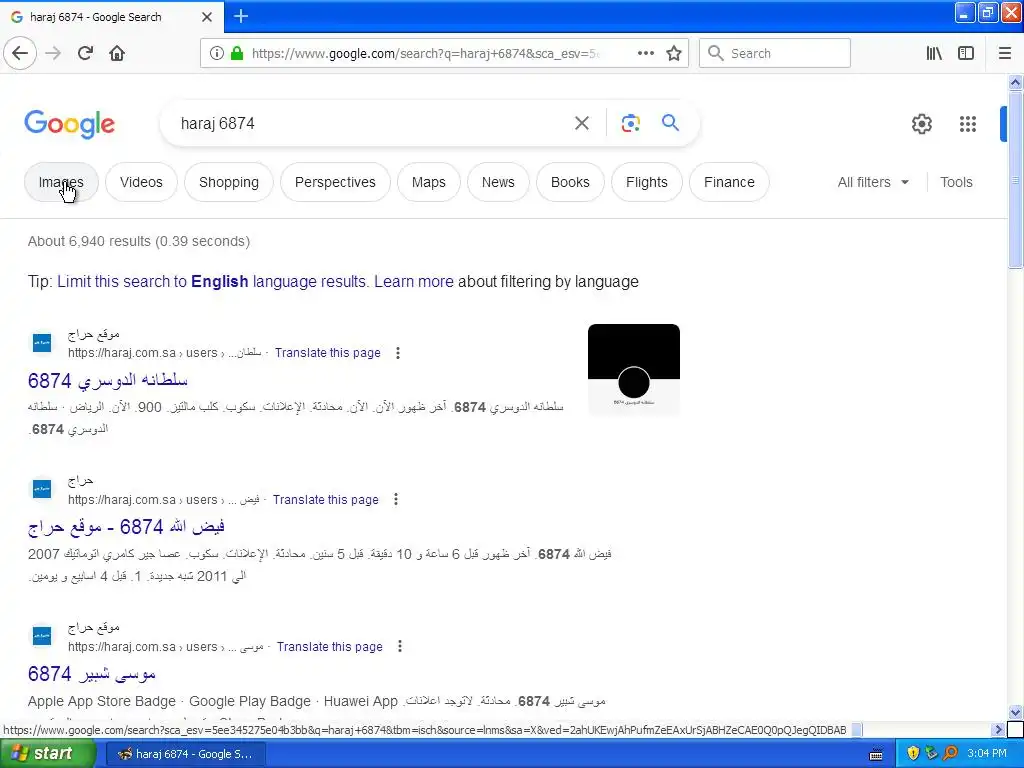Expand the All filters dropdown
The width and height of the screenshot is (1024, 768).
(x=873, y=182)
